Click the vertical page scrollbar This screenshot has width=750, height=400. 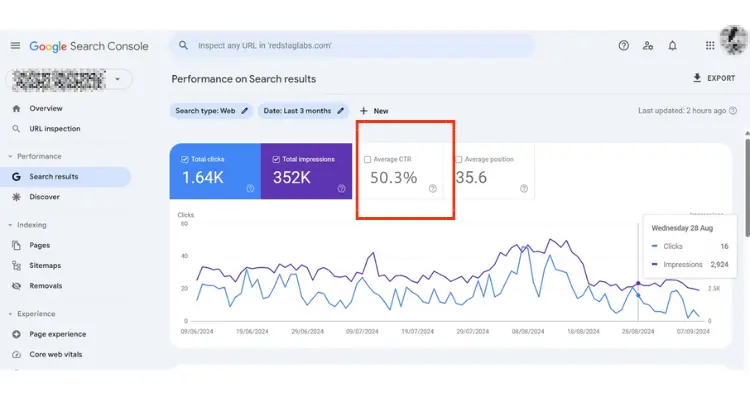tap(747, 187)
